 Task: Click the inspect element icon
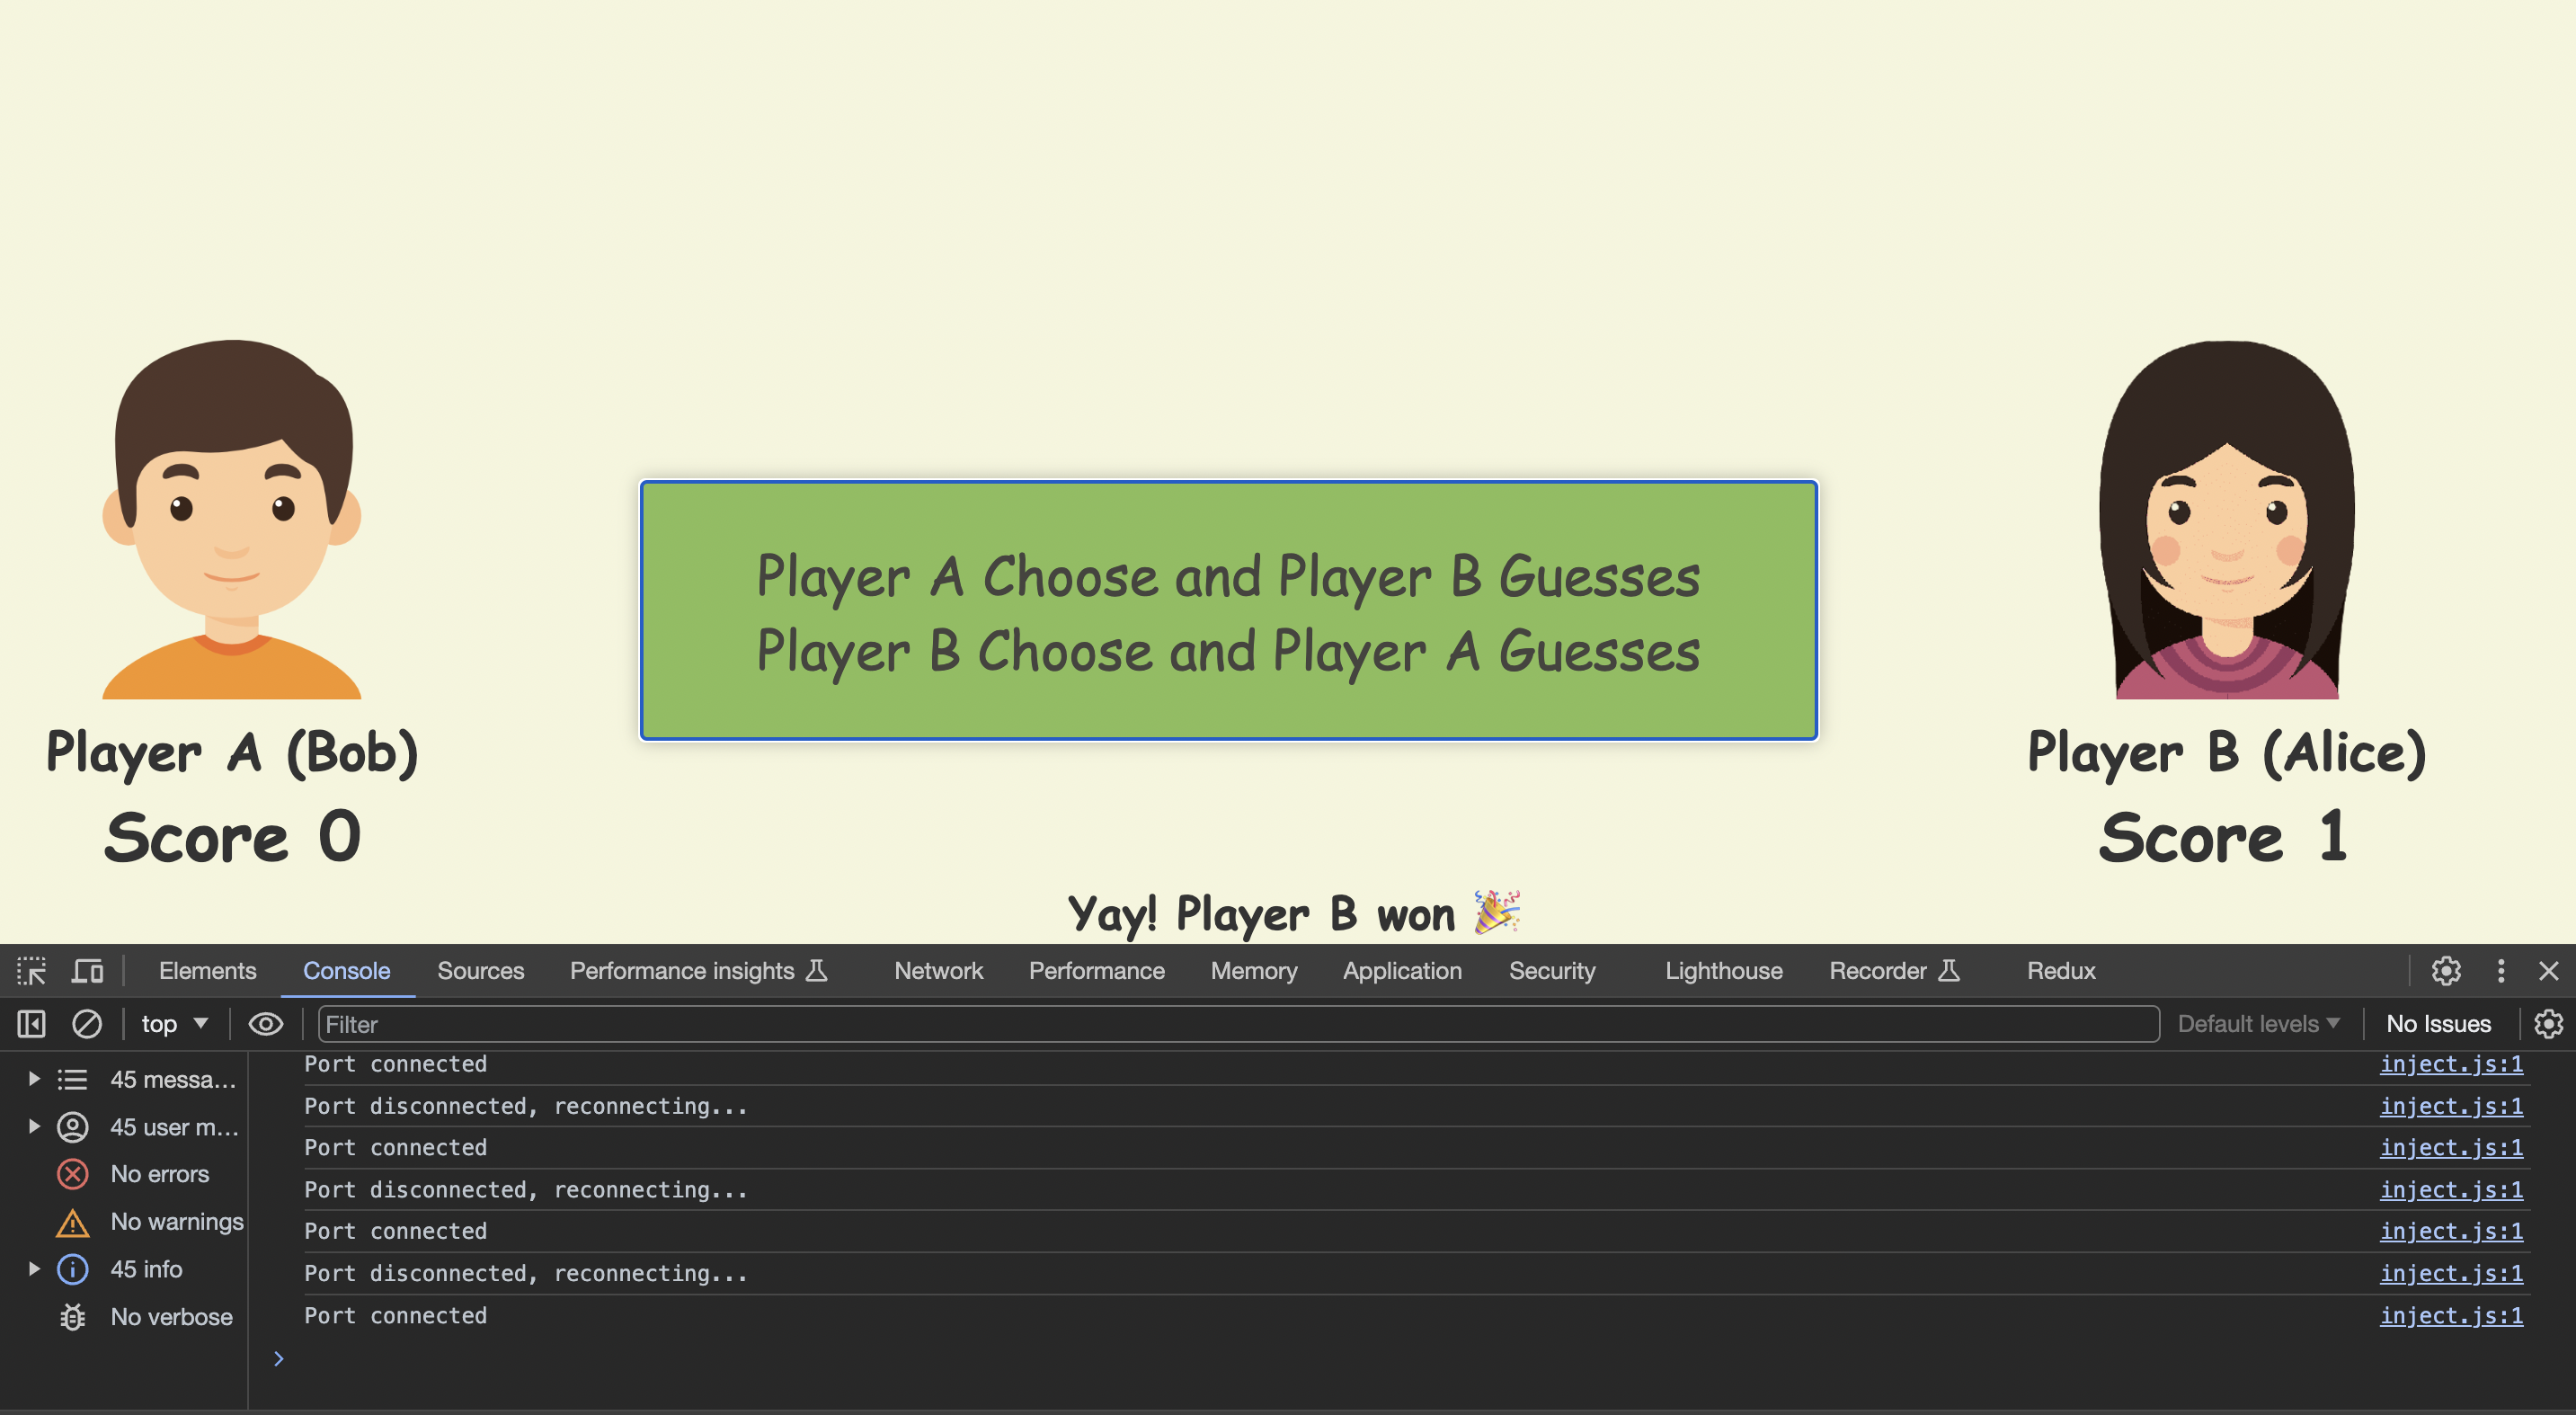click(30, 971)
